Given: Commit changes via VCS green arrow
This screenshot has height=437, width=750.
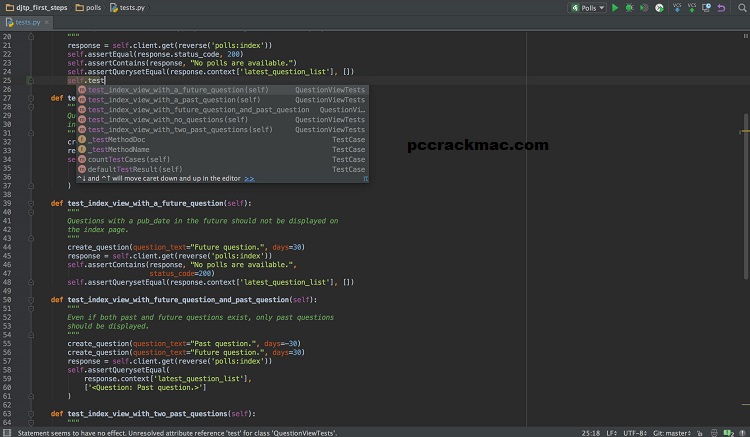Looking at the screenshot, I should click(x=692, y=8).
